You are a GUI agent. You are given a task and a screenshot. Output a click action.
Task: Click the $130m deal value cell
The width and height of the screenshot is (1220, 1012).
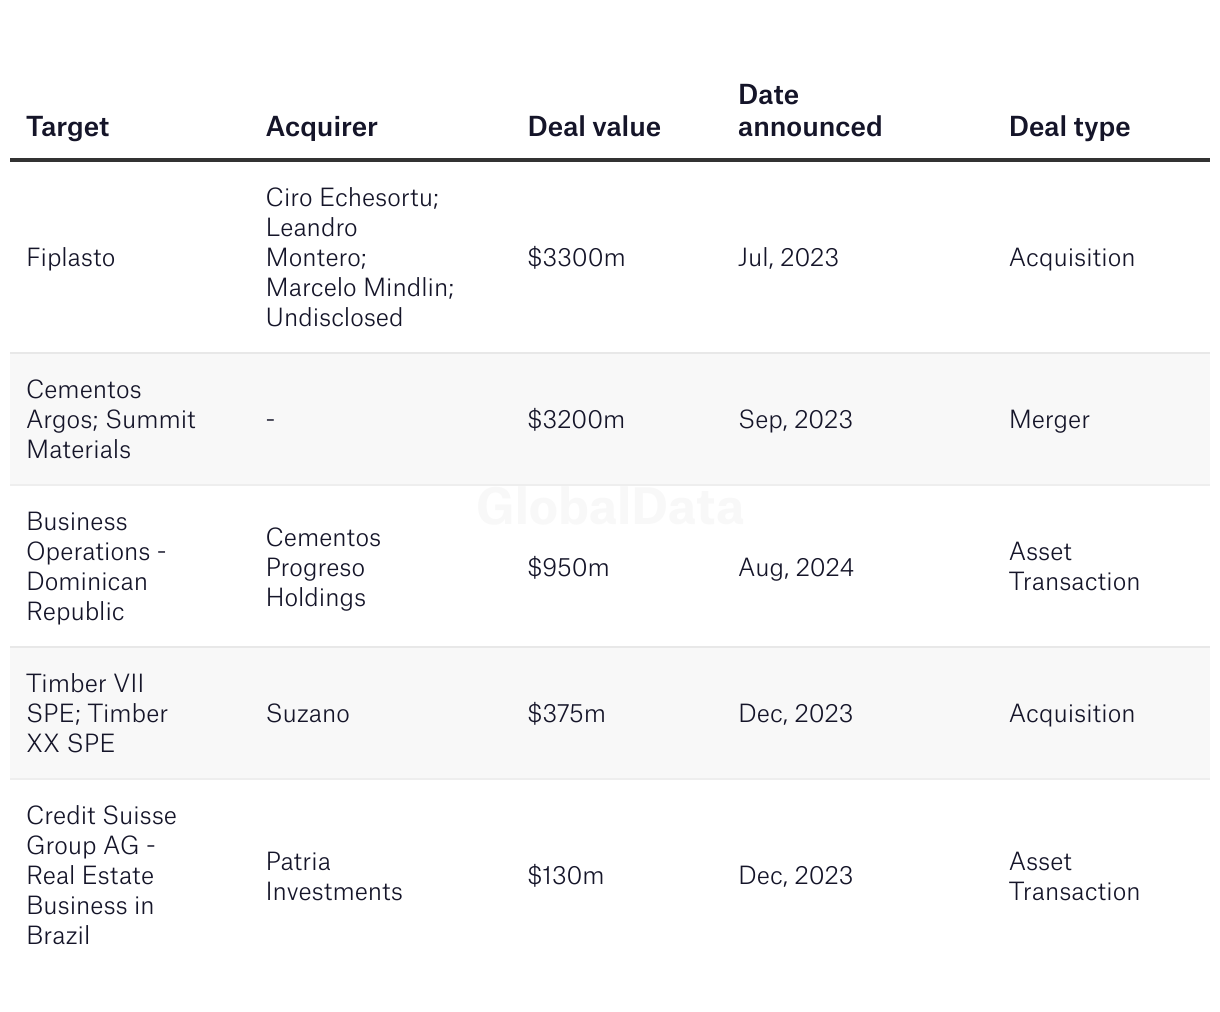coord(566,876)
